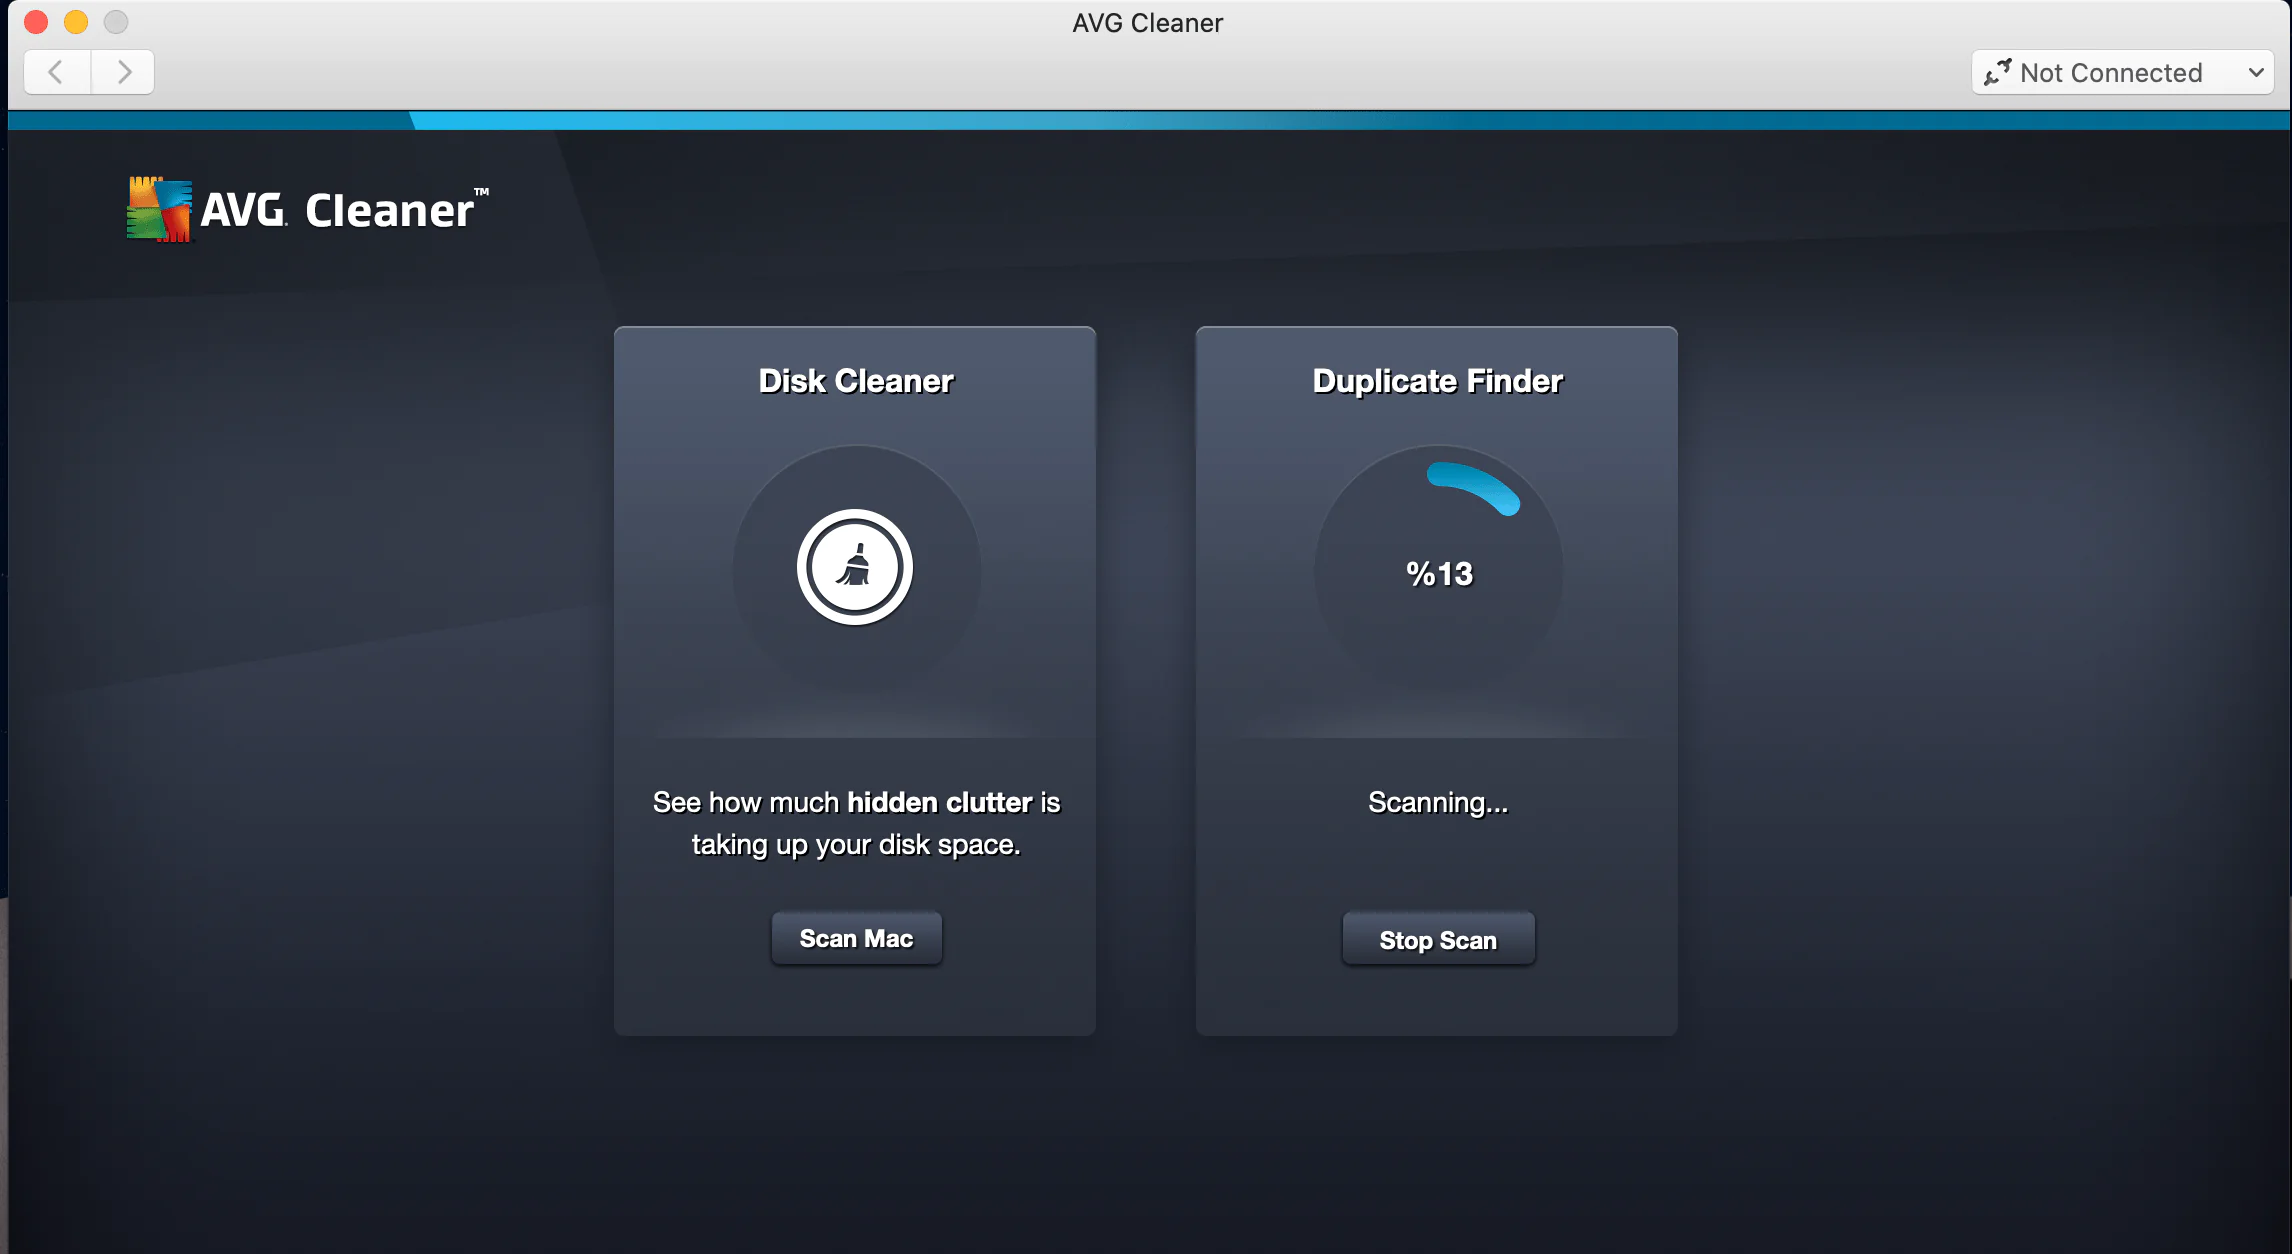Minimize the window with yellow button
This screenshot has height=1254, width=2292.
(76, 22)
